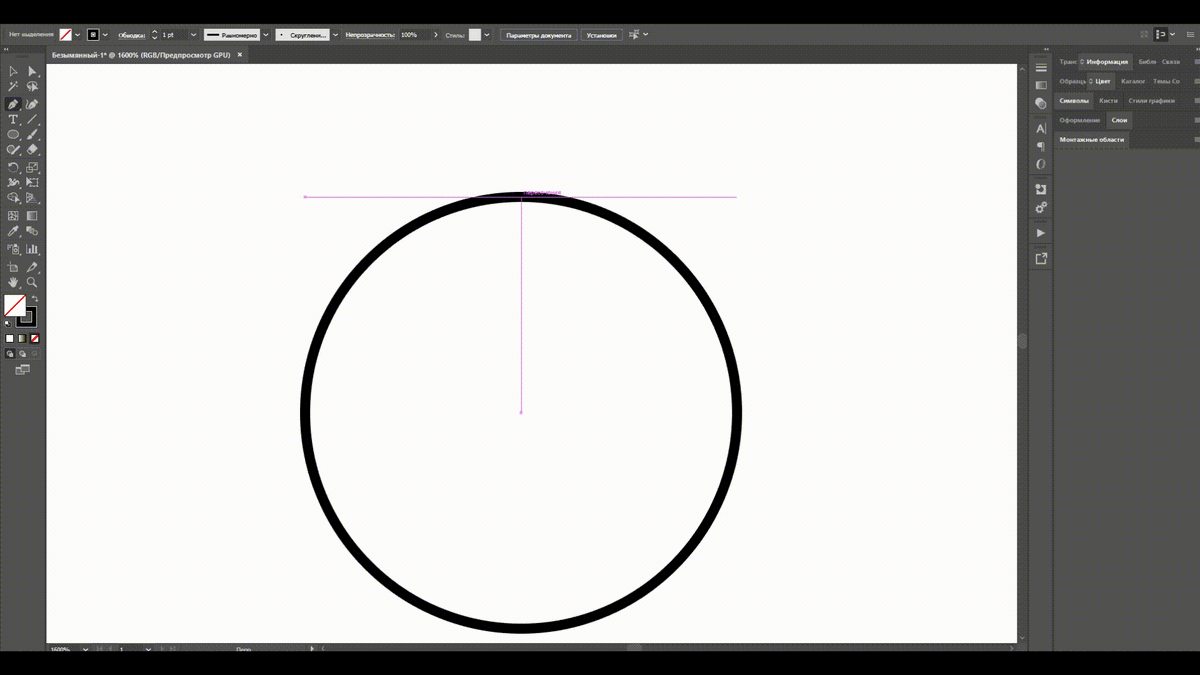Open the fill swatch dropdown in control bar
The image size is (1200, 675).
pyautogui.click(x=77, y=35)
